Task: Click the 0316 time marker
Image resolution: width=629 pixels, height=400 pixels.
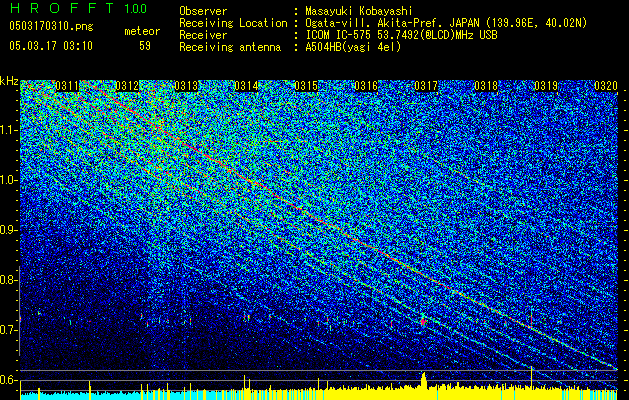Action: [x=366, y=86]
